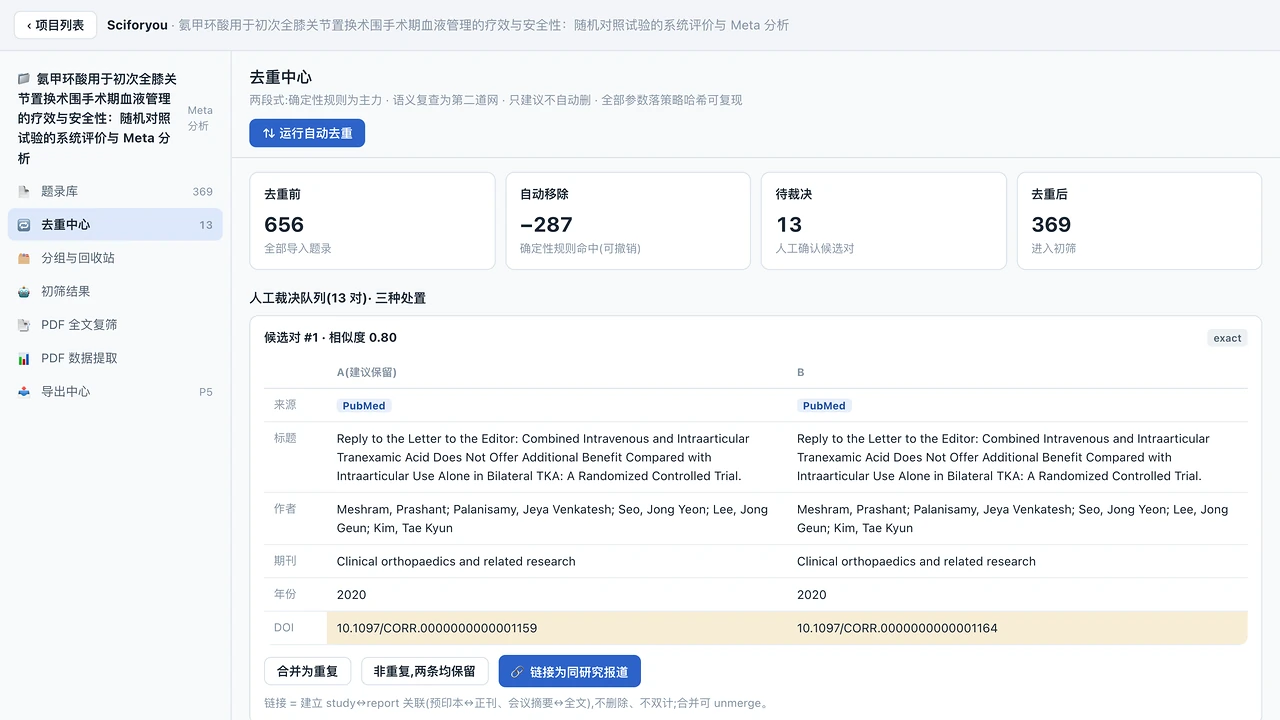Click the PDF 全文复筛 document icon
1280x720 pixels.
click(24, 325)
